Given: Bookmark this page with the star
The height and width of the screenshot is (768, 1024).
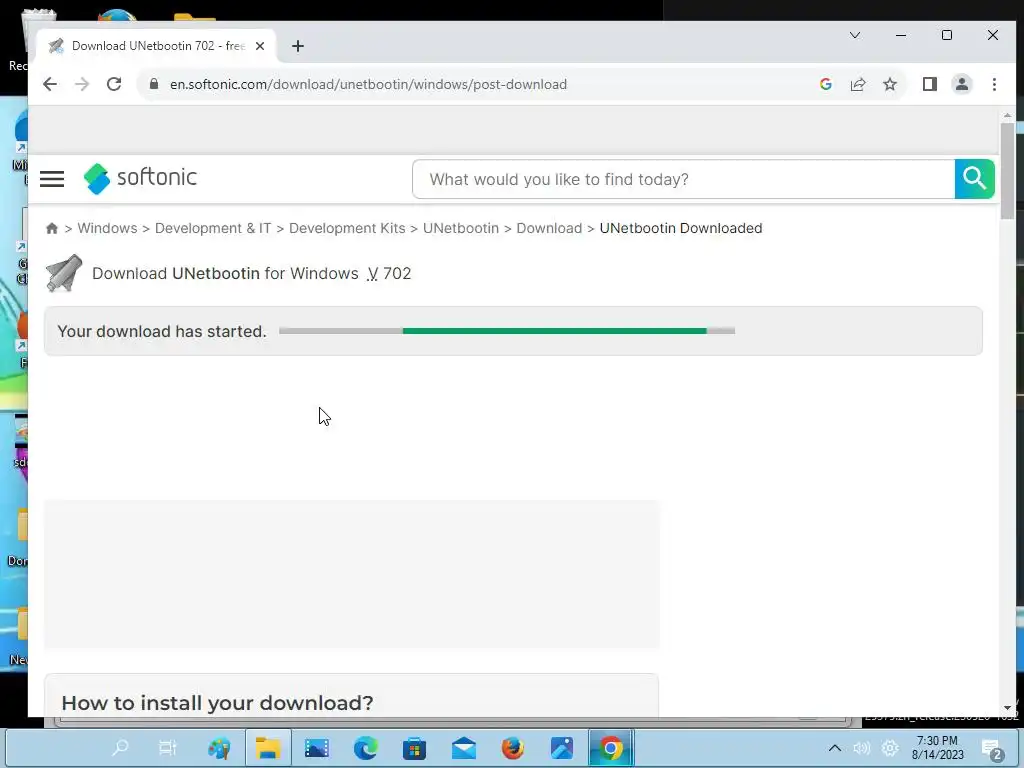Looking at the screenshot, I should click(x=889, y=84).
